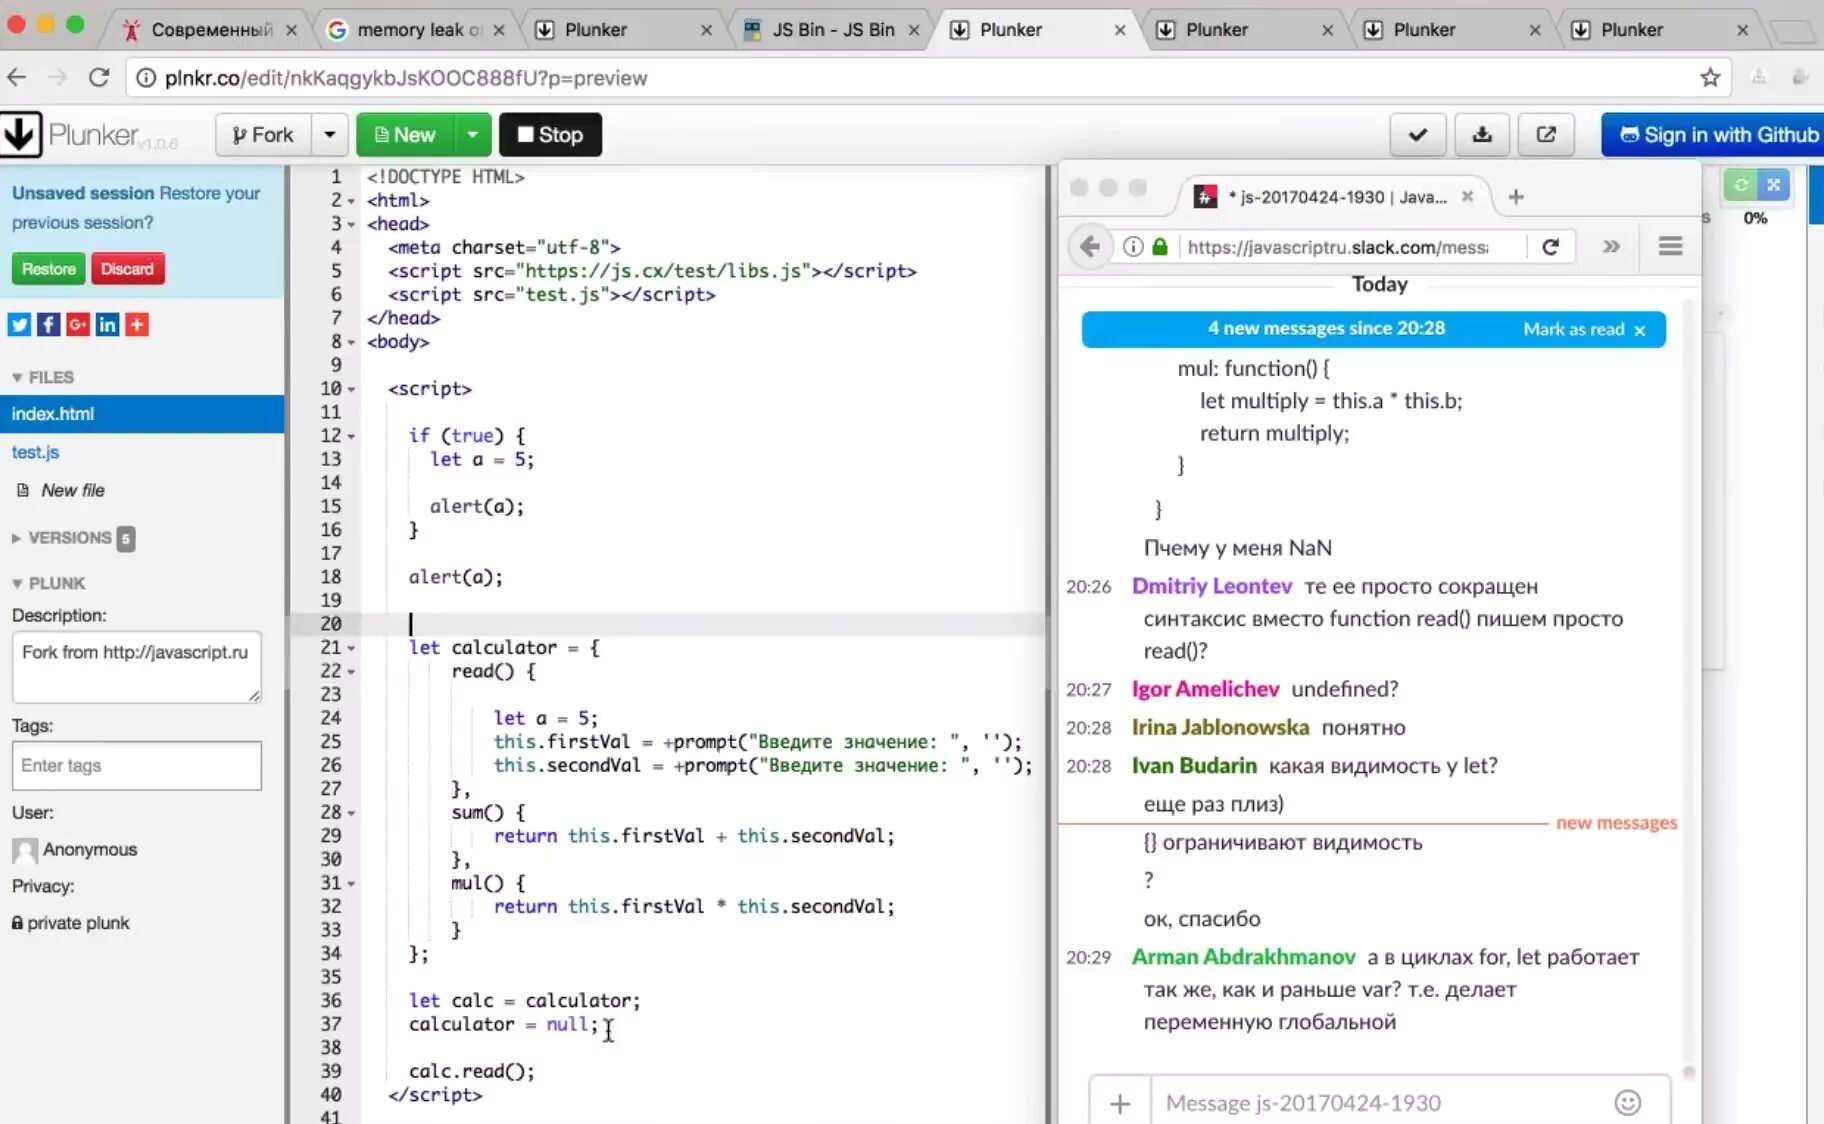
Task: Click the Anonymous user avatar
Action: coord(25,850)
